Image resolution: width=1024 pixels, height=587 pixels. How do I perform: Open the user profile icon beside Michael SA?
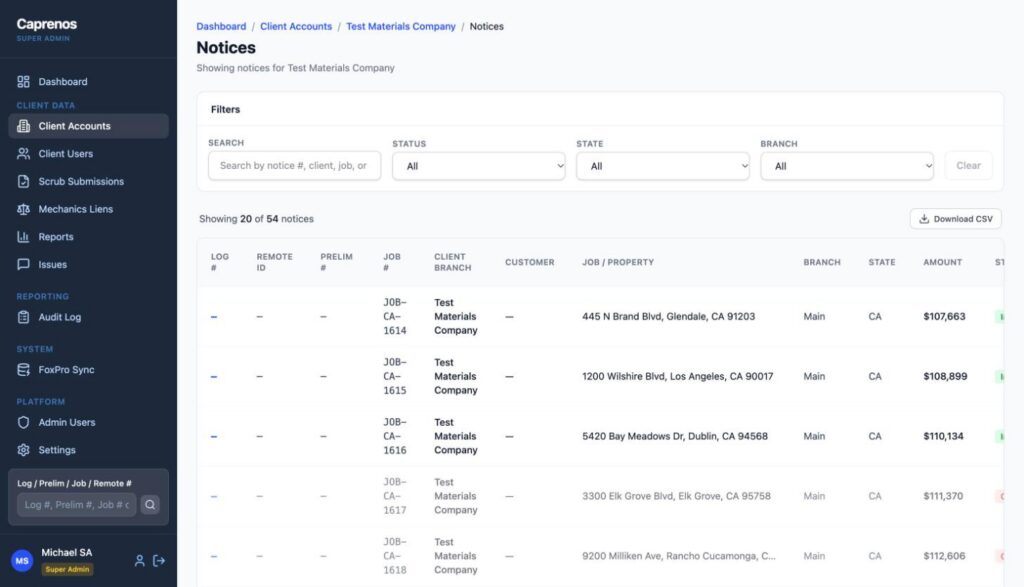[x=139, y=561]
